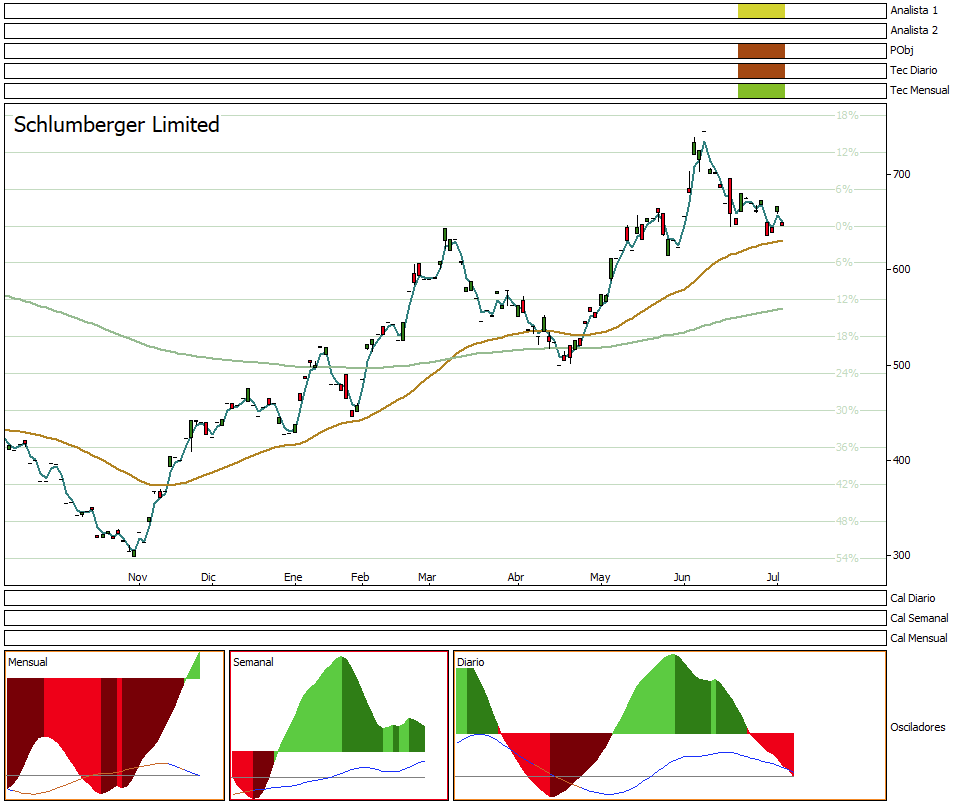
Task: Select the PObj row label
Action: 902,51
